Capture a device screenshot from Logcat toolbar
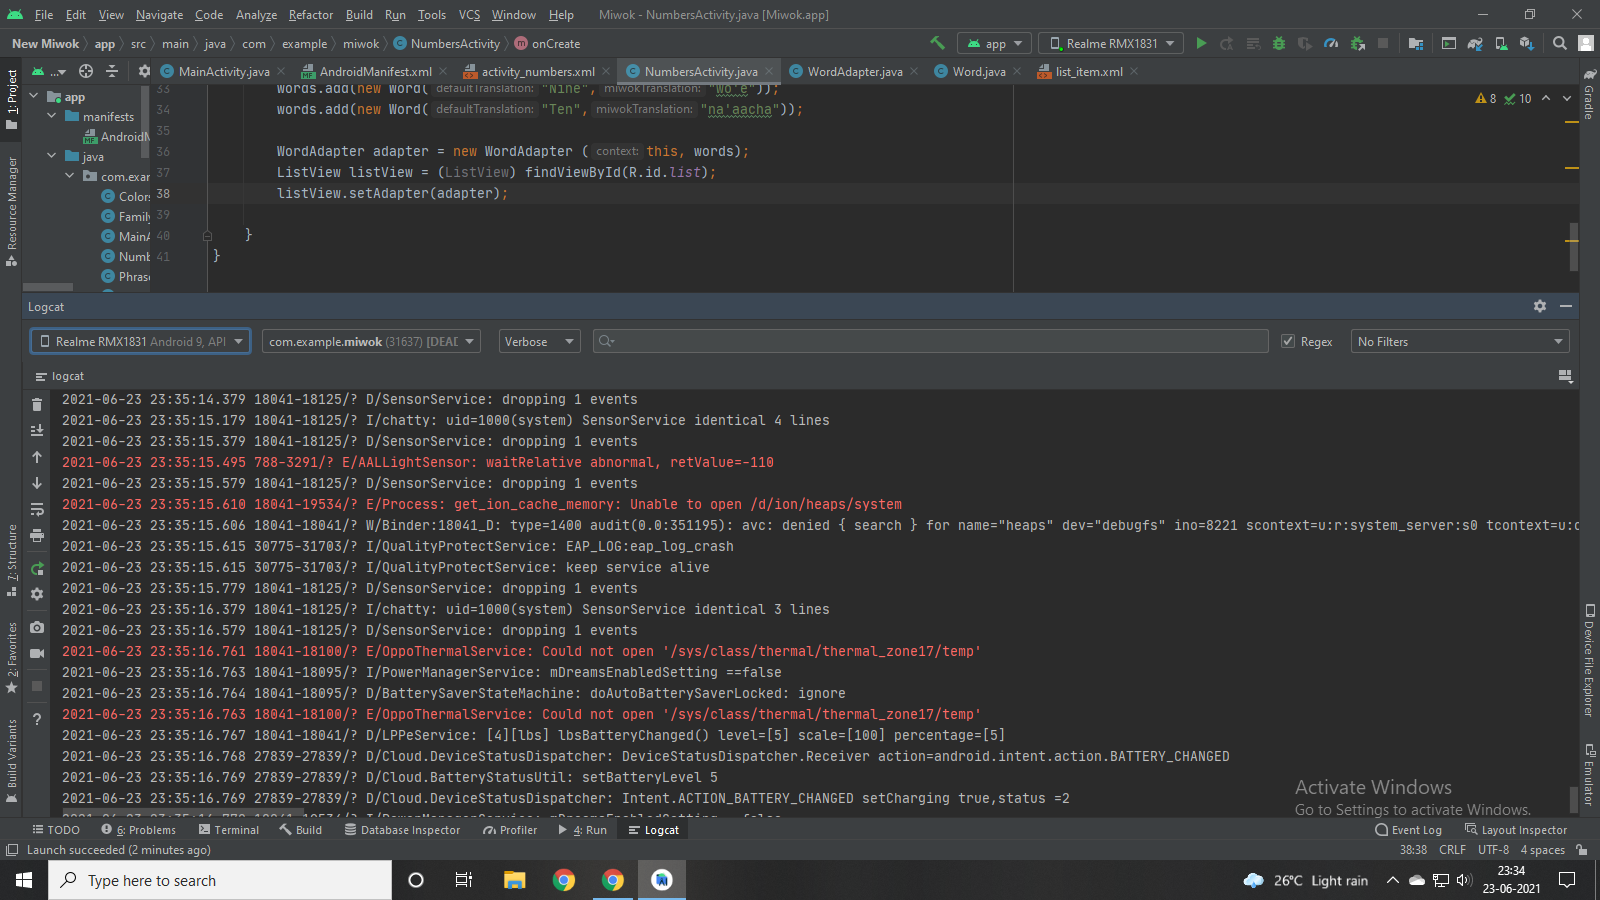Image resolution: width=1600 pixels, height=900 pixels. [36, 627]
